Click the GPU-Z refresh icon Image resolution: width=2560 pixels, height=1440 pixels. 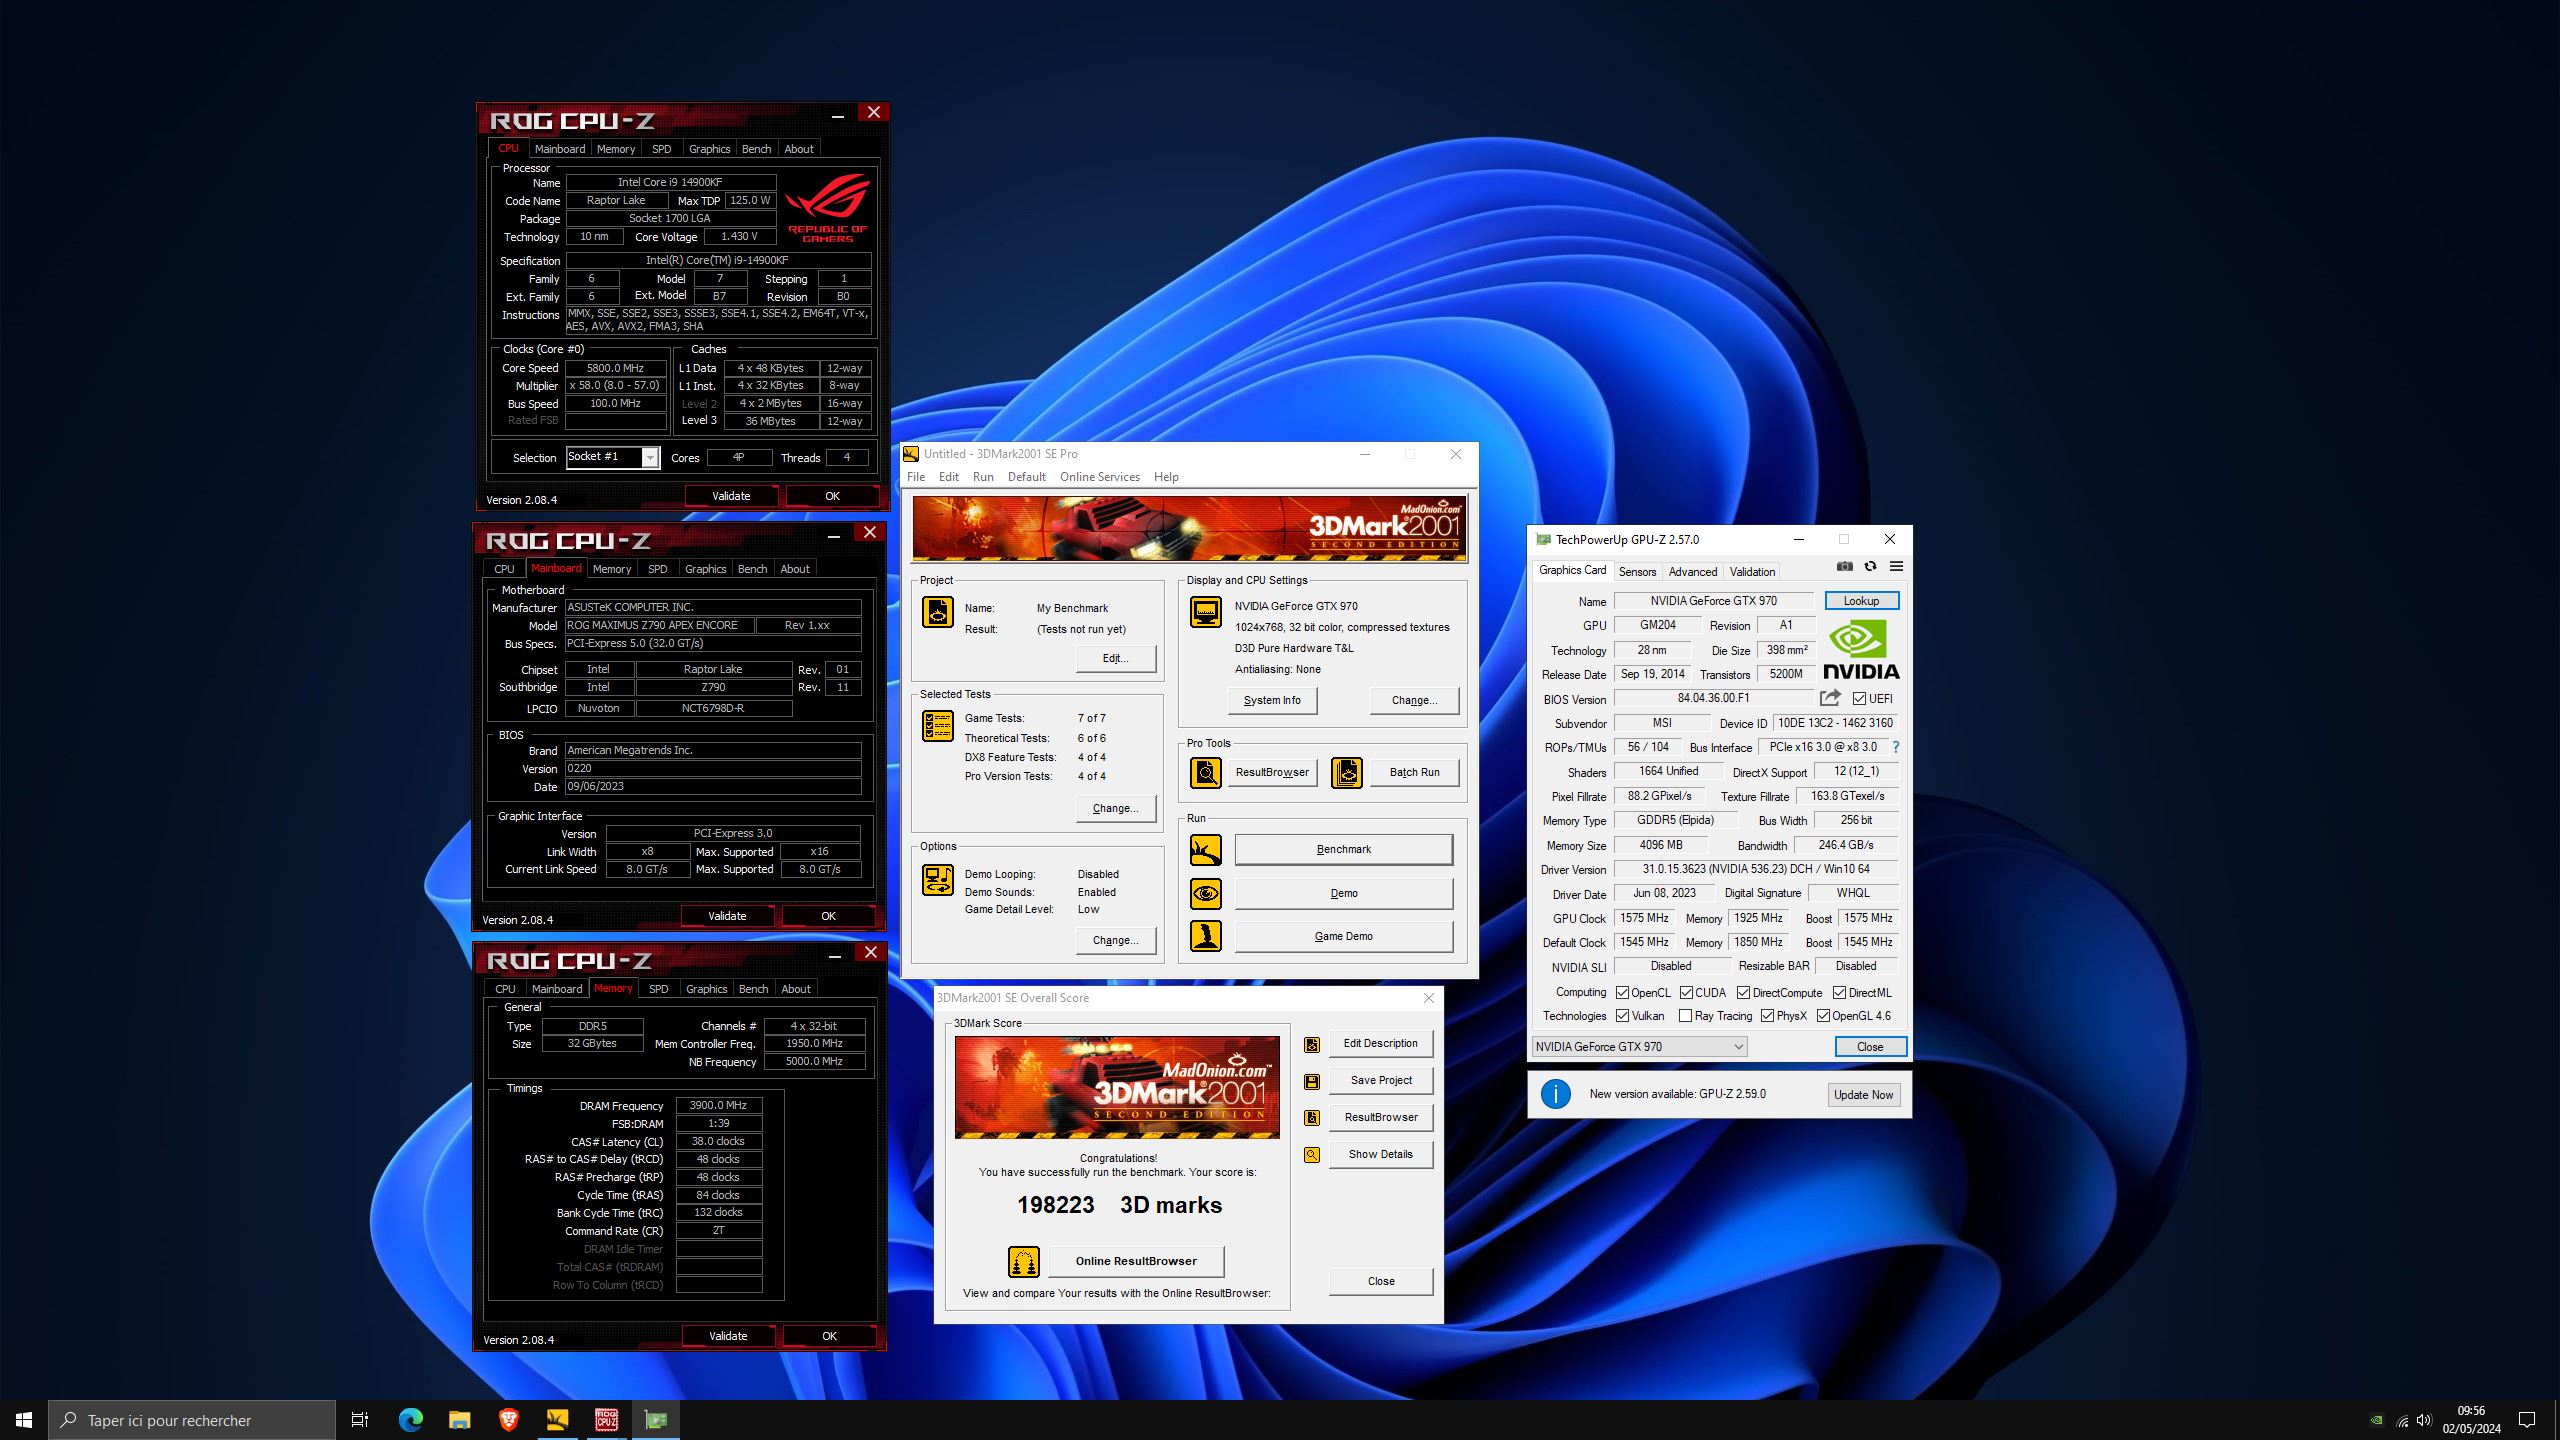pos(1870,567)
